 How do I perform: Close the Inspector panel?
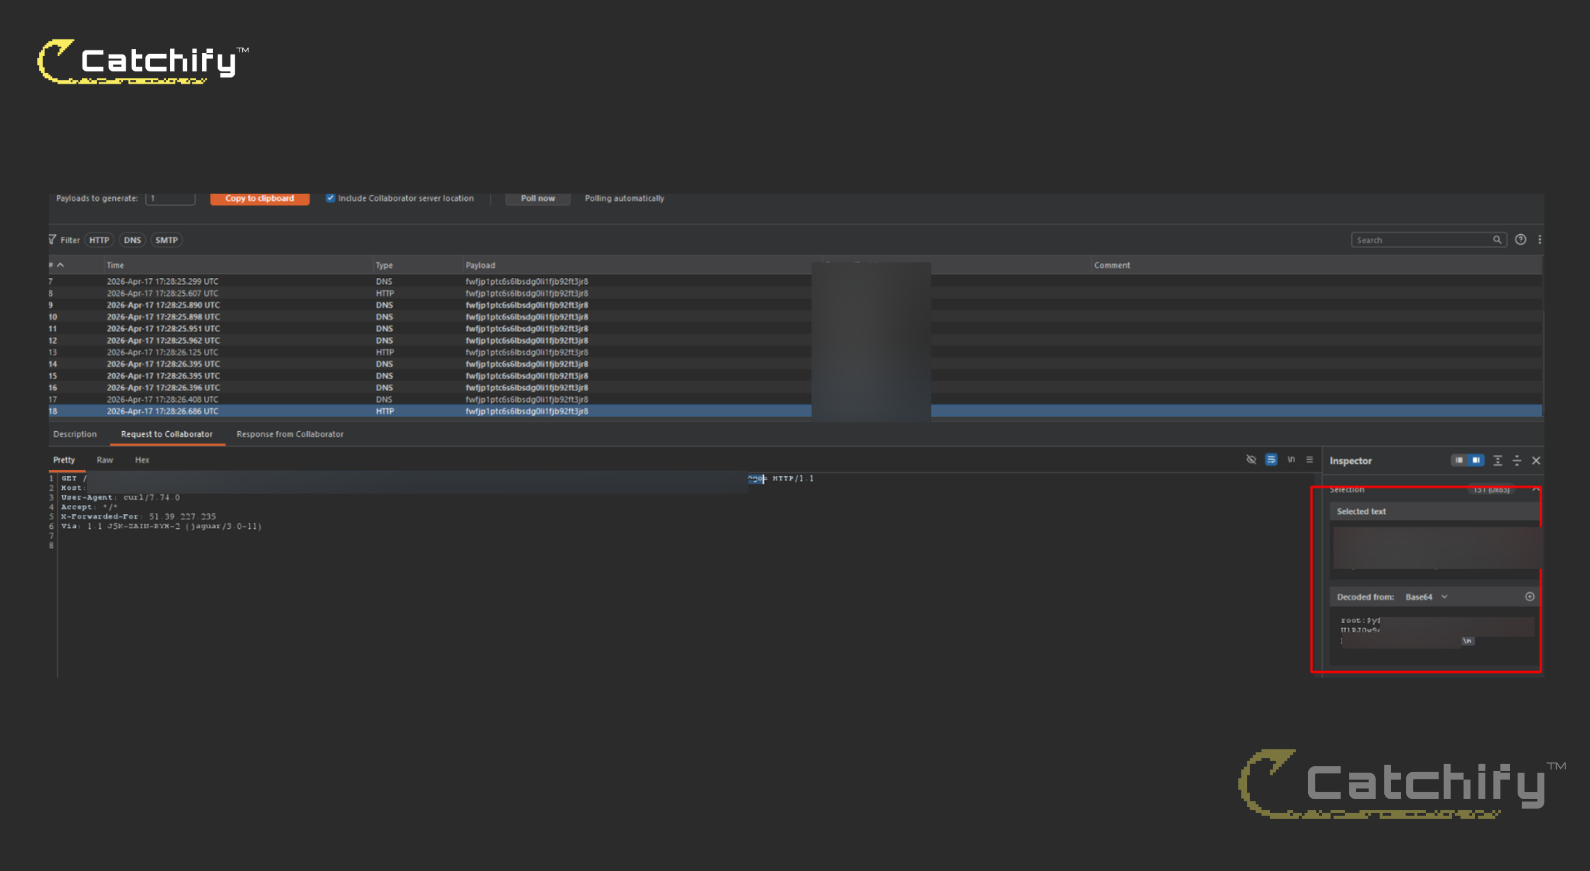pyautogui.click(x=1536, y=461)
